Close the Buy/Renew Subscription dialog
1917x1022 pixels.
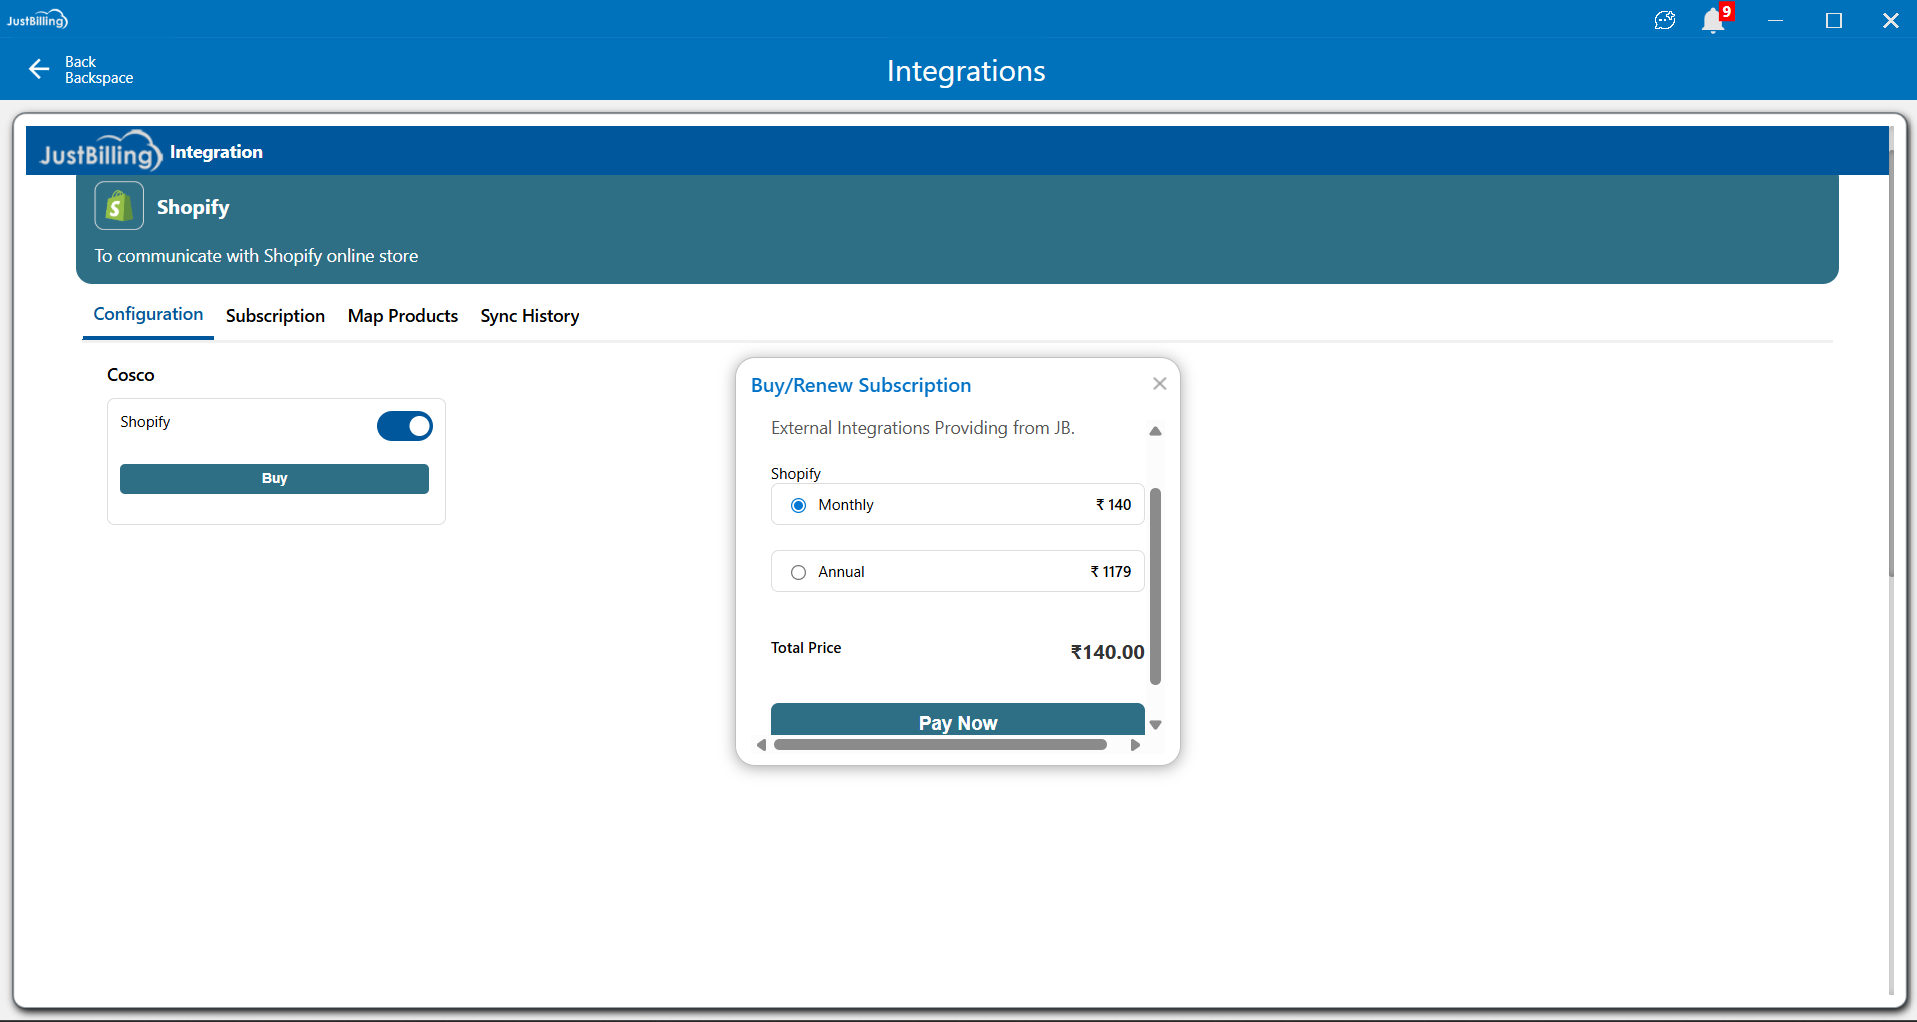(x=1159, y=384)
